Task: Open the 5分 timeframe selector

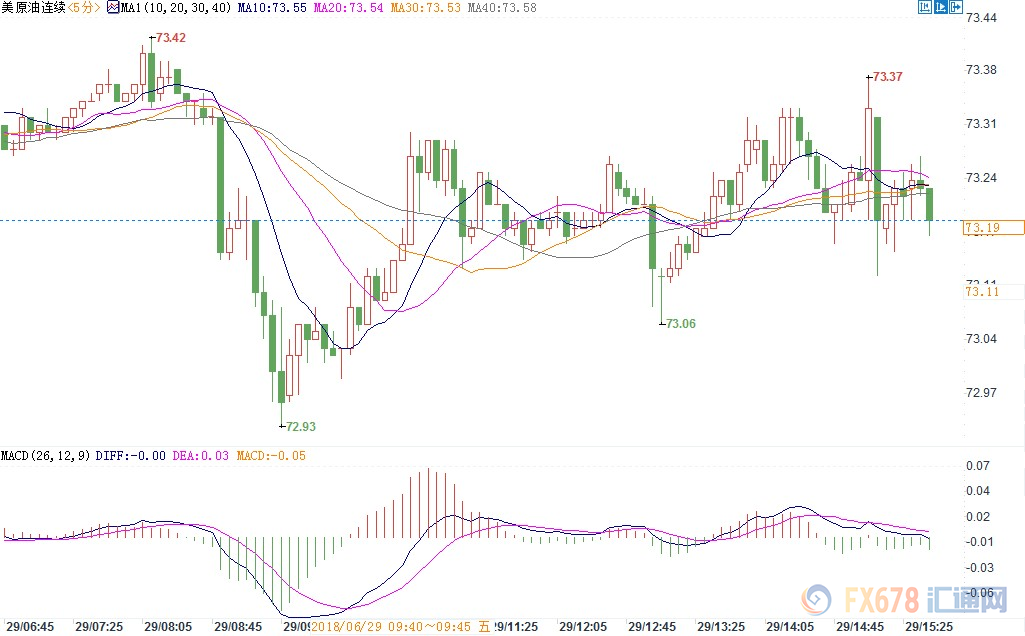Action: click(x=85, y=8)
